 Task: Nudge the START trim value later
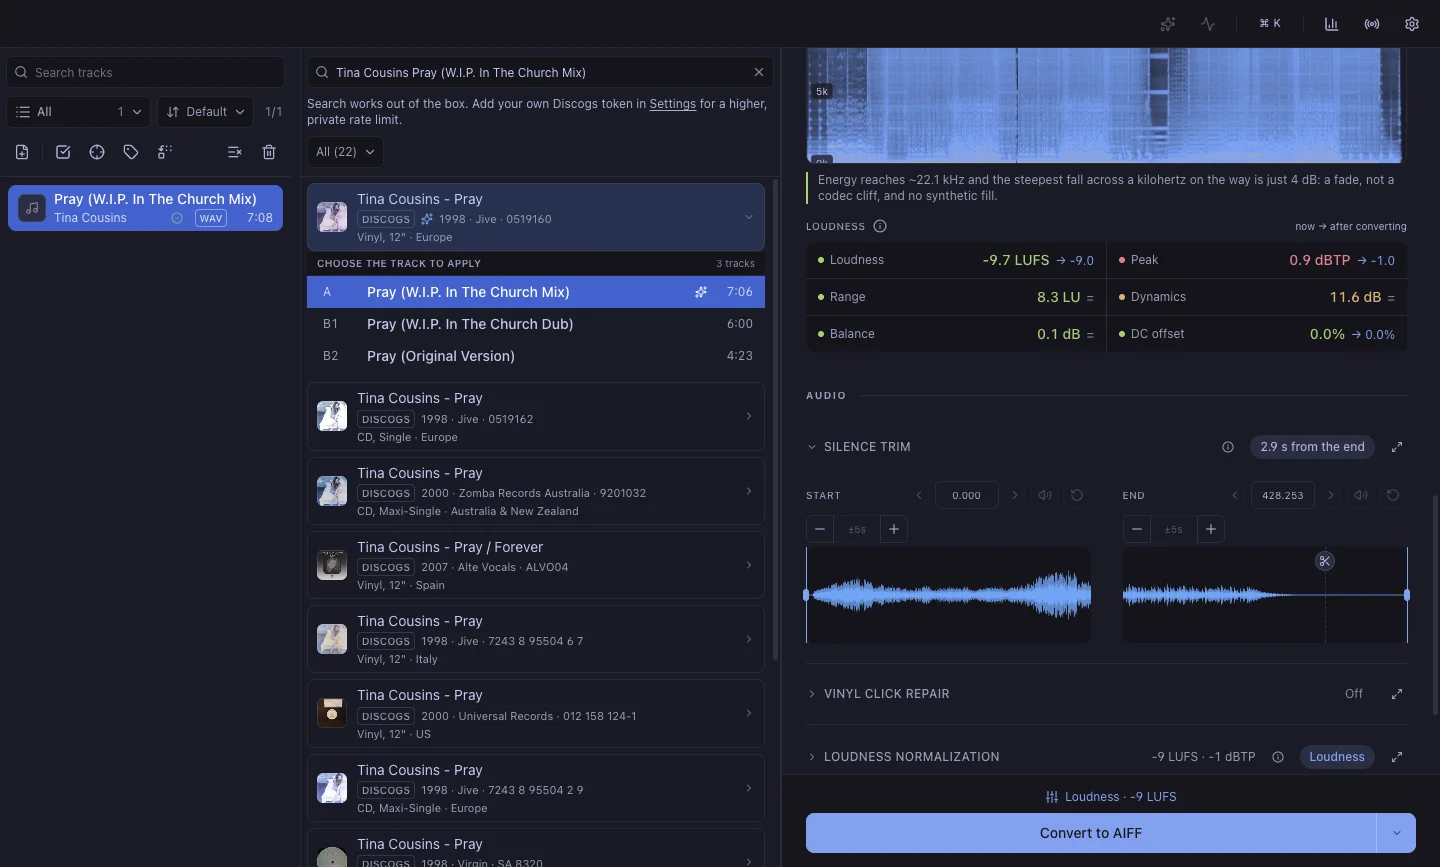coord(1015,495)
